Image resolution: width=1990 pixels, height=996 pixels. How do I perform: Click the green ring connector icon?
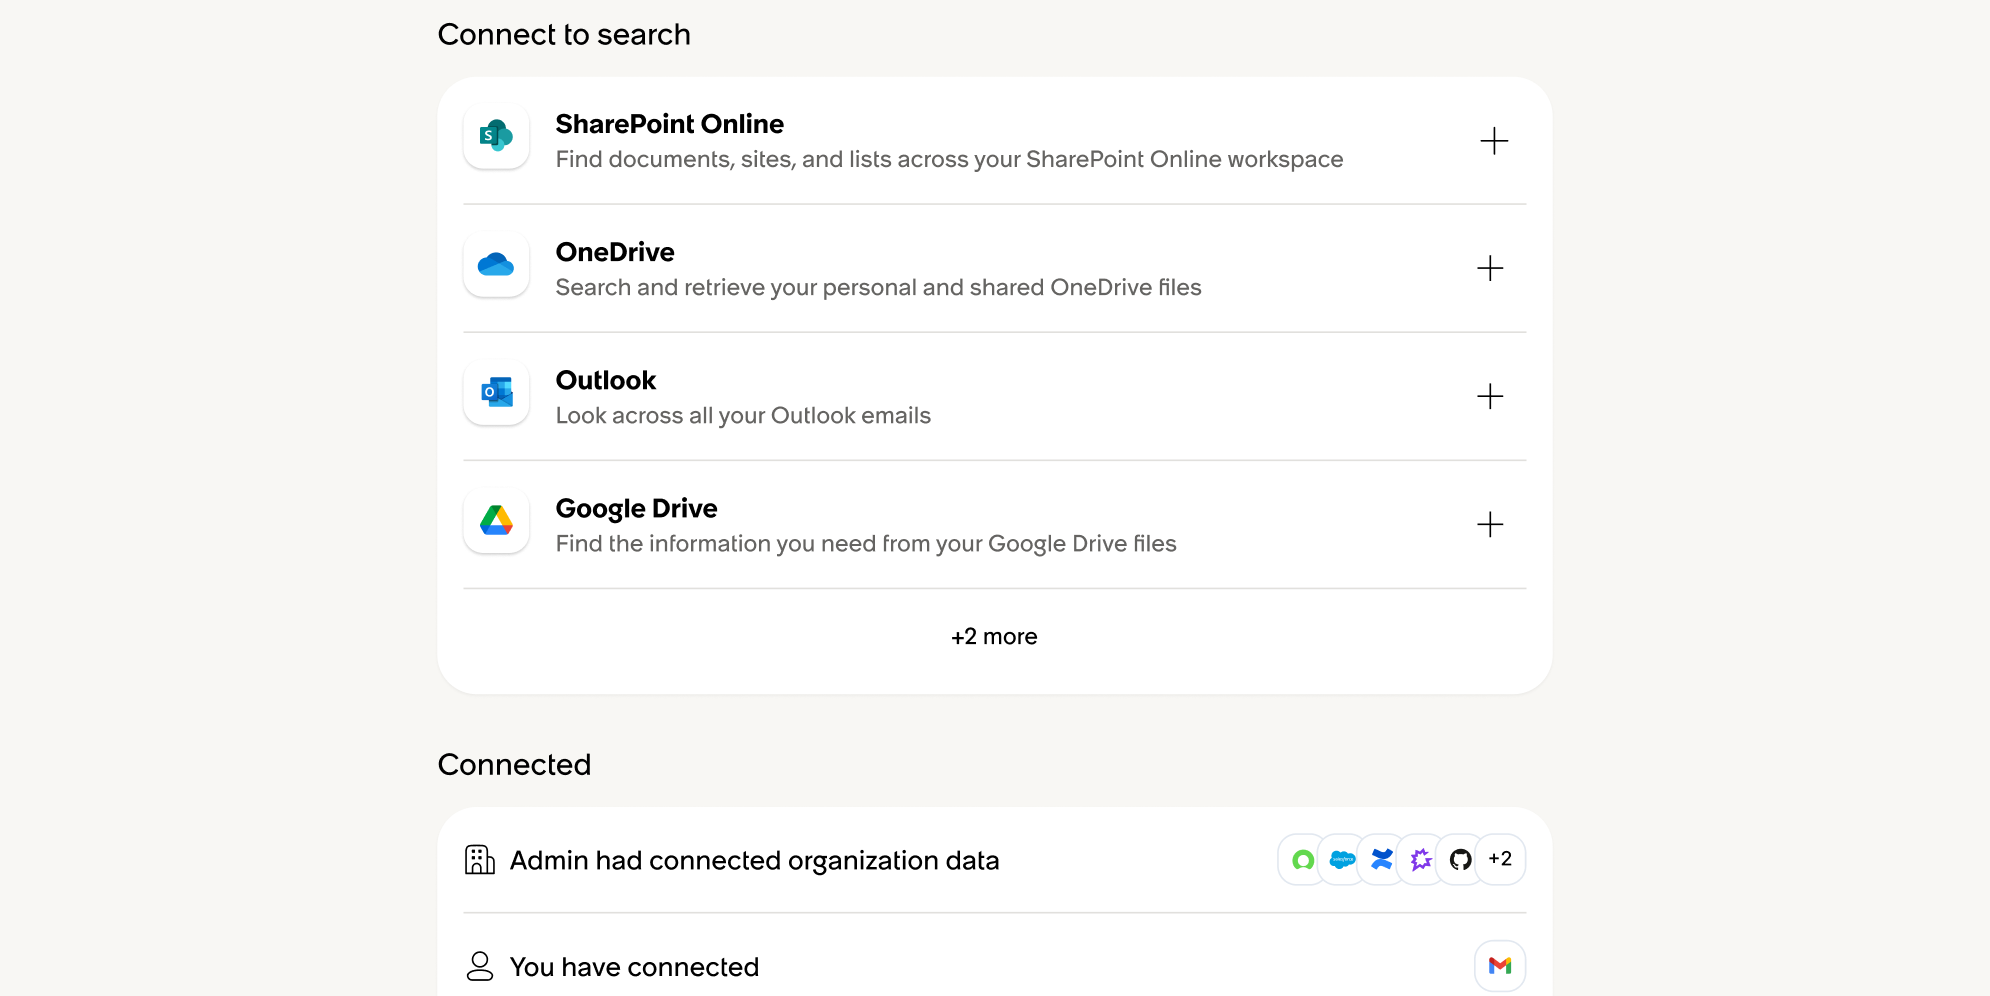1303,860
